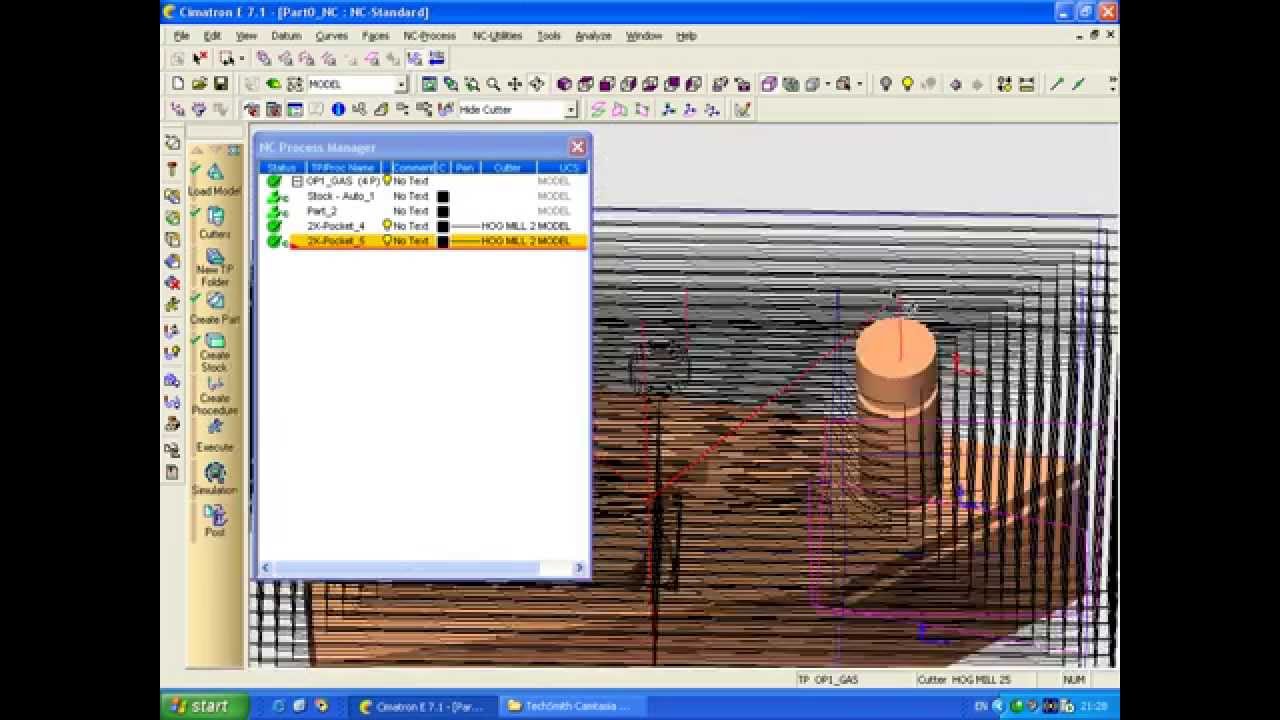Viewport: 1280px width, 720px height.
Task: Switch to TechSmith Camtasia taskbar button
Action: [x=573, y=706]
